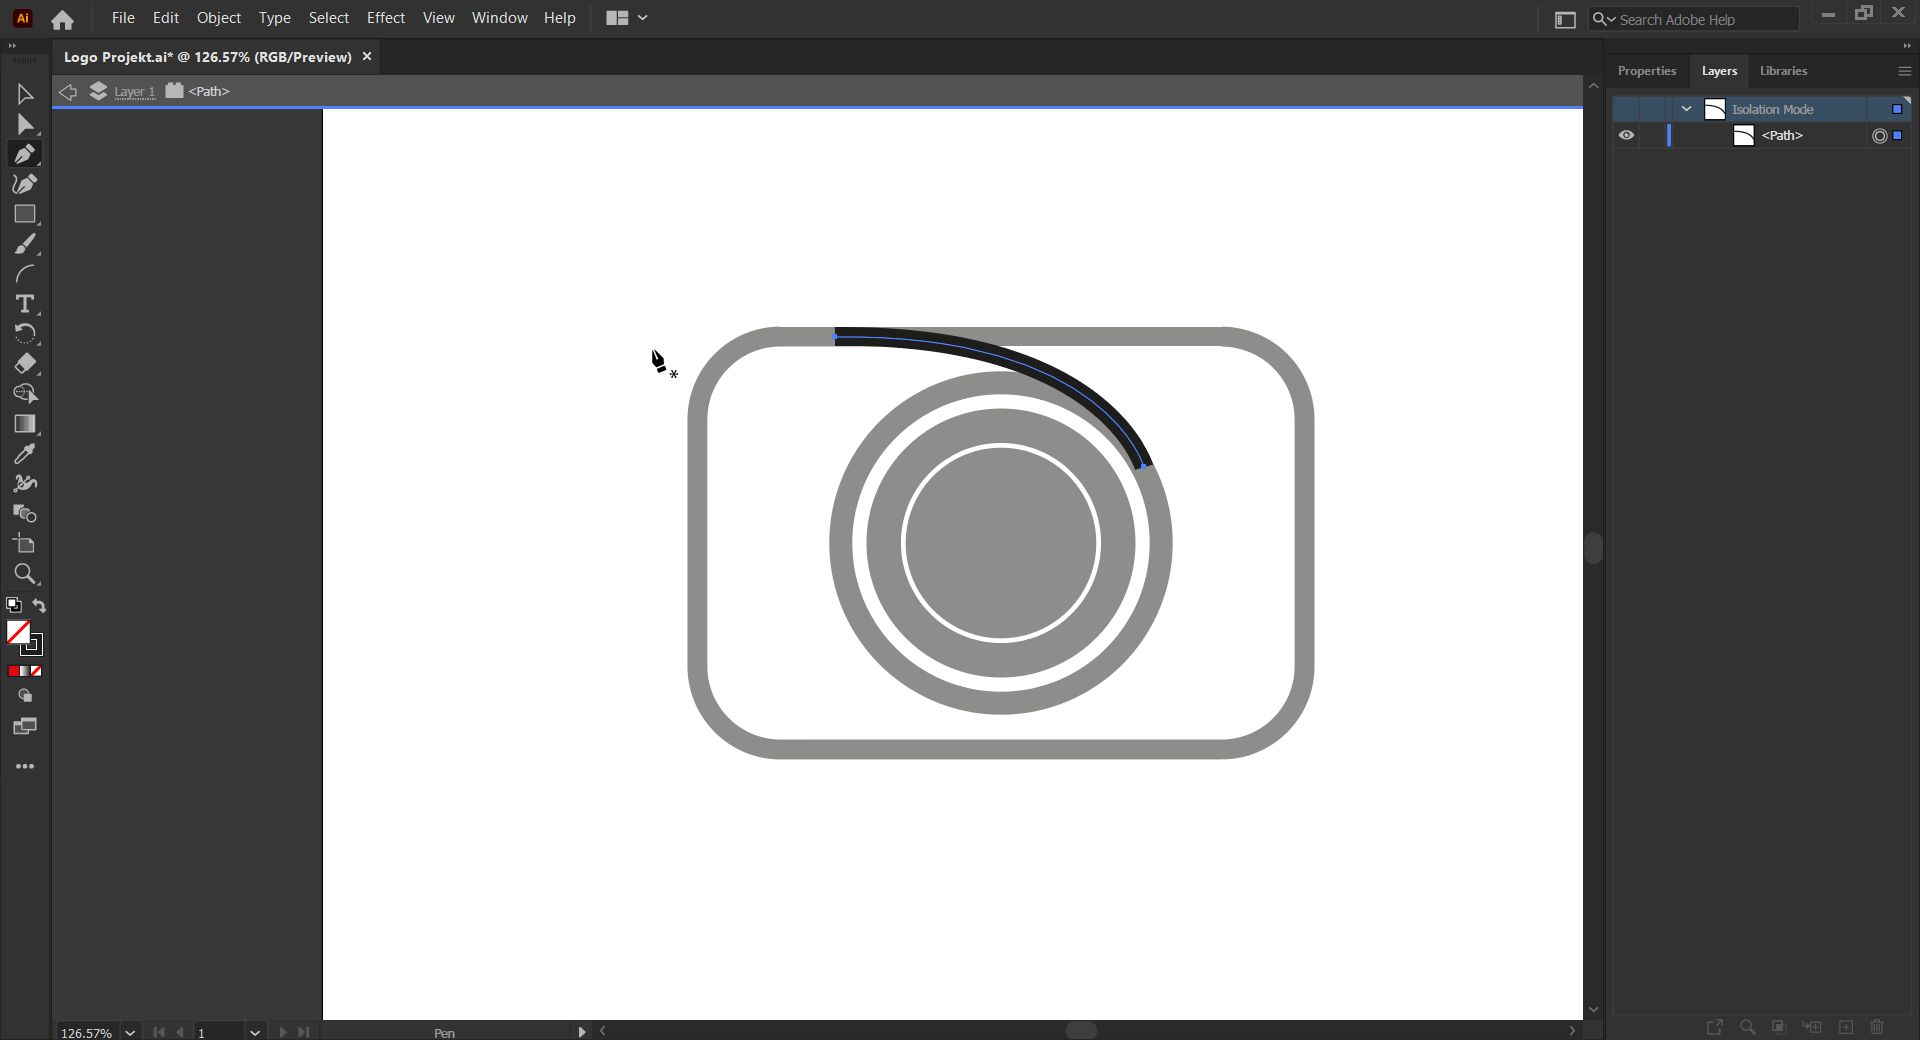Reset to default fill and stroke
Viewport: 1920px width, 1040px height.
pyautogui.click(x=14, y=605)
